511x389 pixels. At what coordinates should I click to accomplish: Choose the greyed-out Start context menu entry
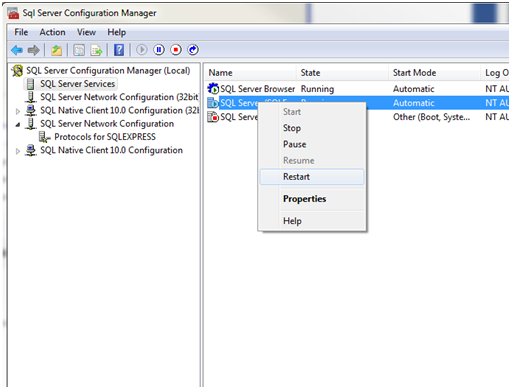pyautogui.click(x=312, y=112)
